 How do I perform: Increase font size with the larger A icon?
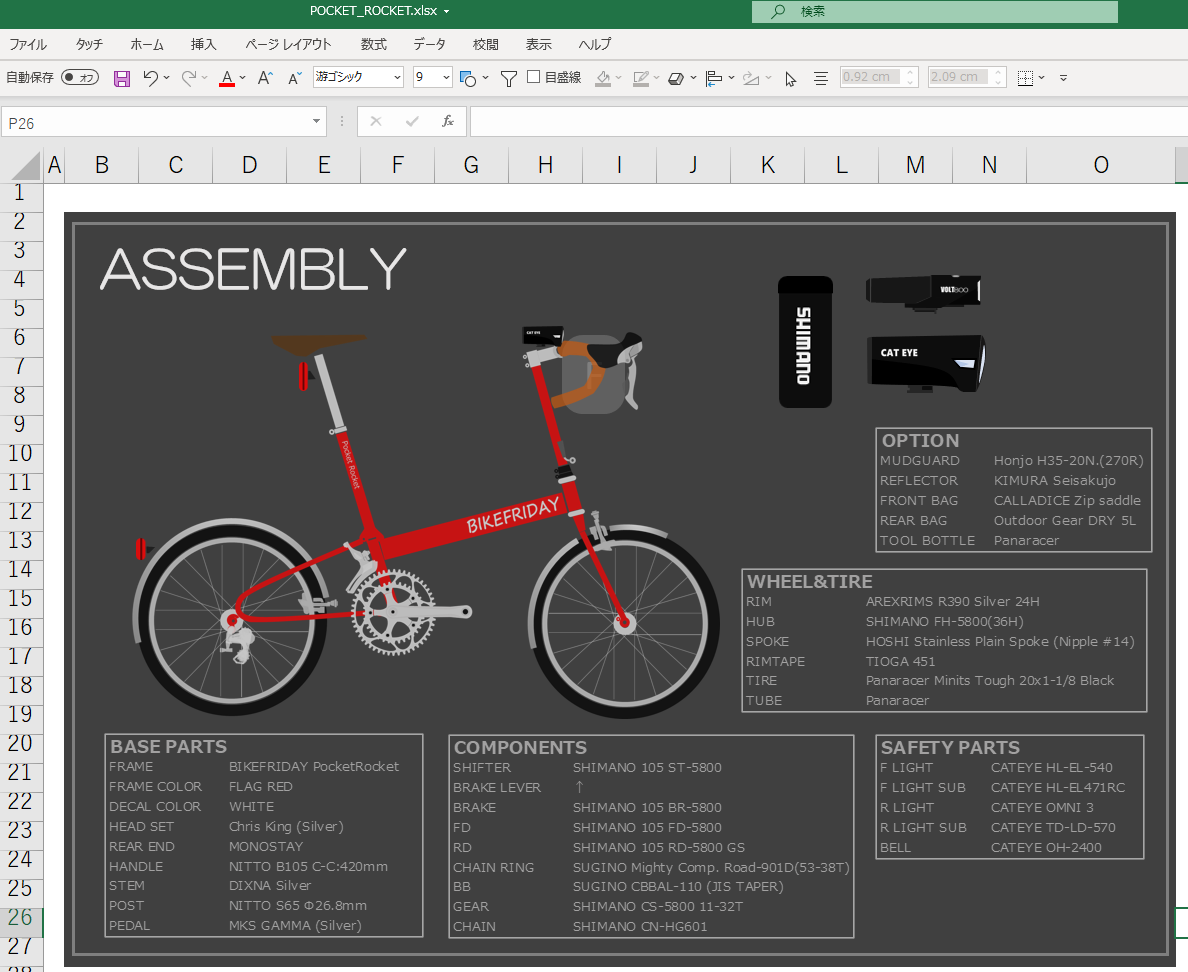264,77
